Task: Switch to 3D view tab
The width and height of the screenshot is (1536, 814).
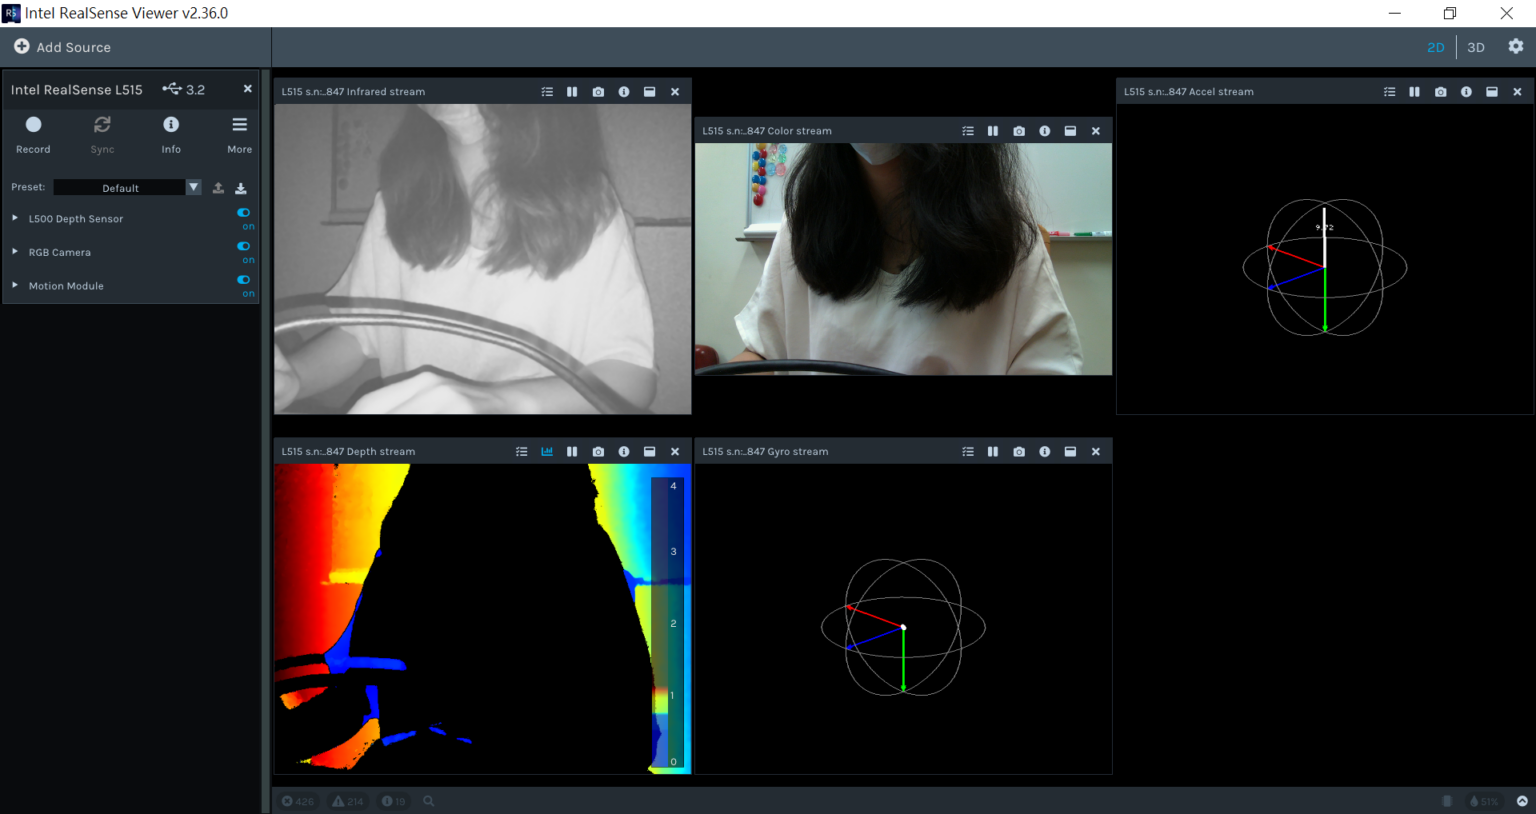Action: [1475, 47]
